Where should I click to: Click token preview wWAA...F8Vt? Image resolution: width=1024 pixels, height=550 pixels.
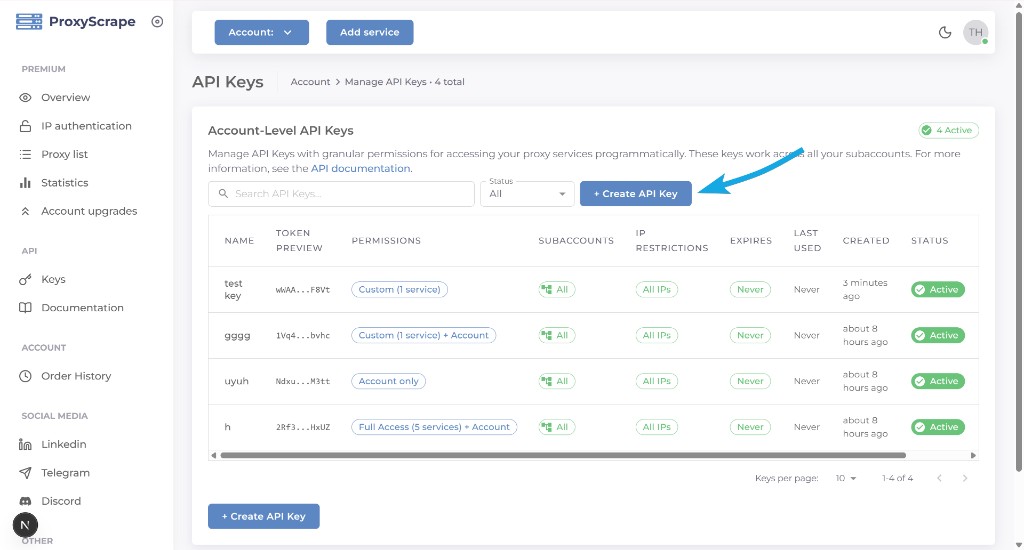click(302, 290)
